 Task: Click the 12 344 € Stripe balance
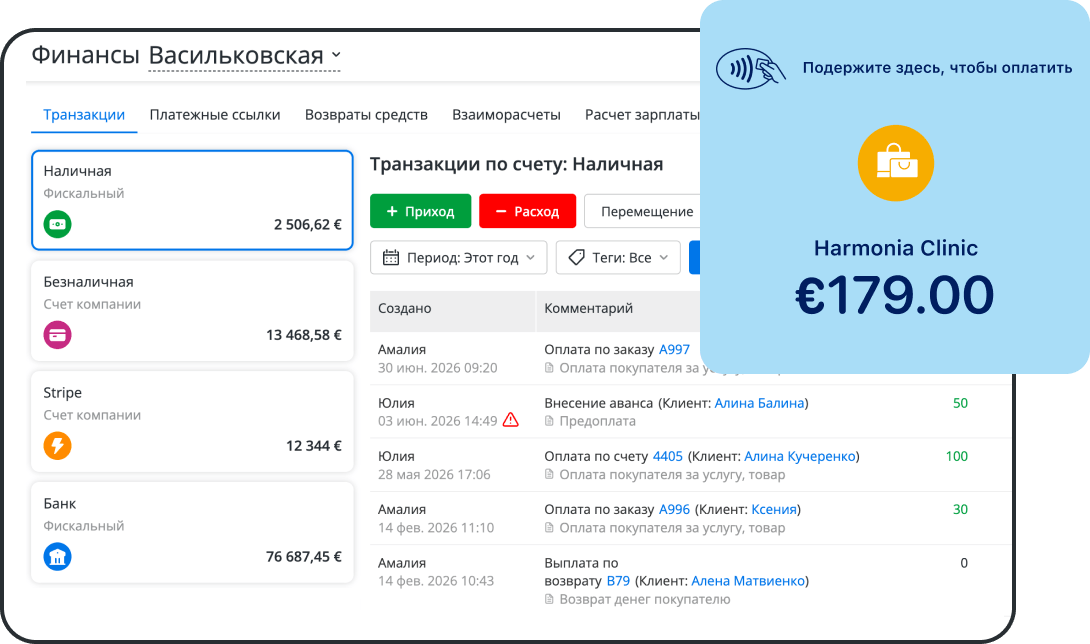tap(314, 446)
